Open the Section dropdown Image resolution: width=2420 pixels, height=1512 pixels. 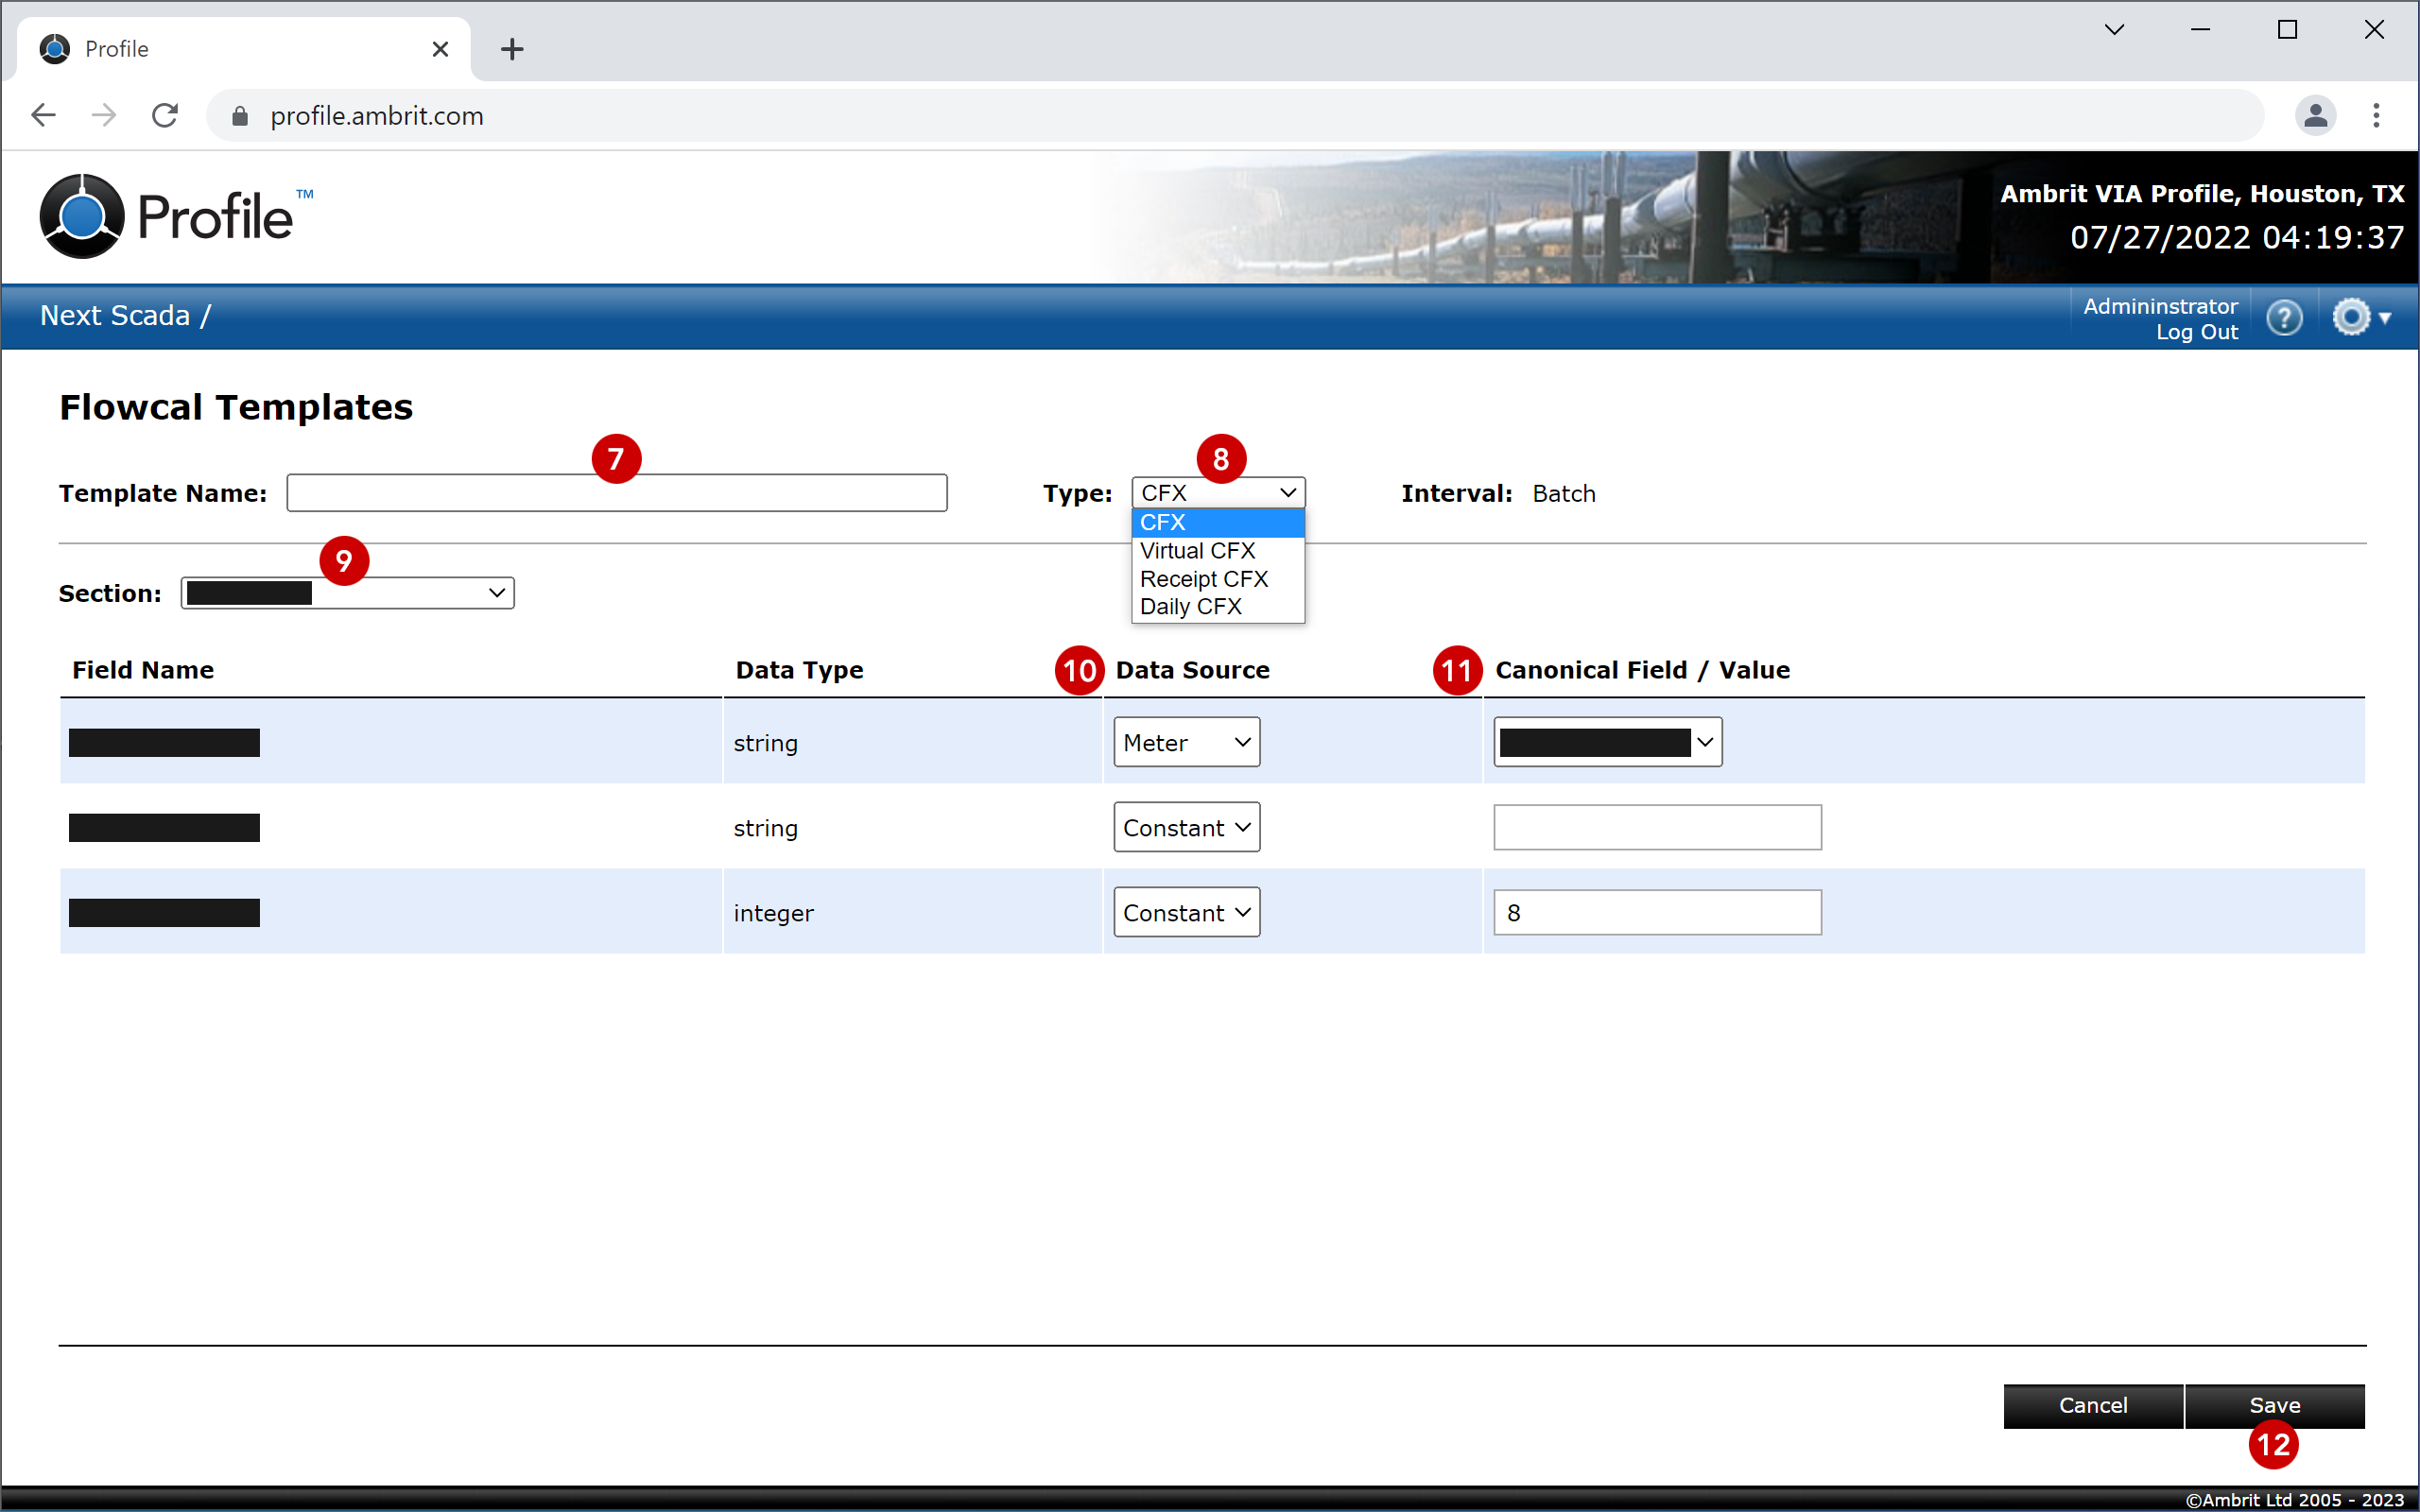[x=347, y=593]
